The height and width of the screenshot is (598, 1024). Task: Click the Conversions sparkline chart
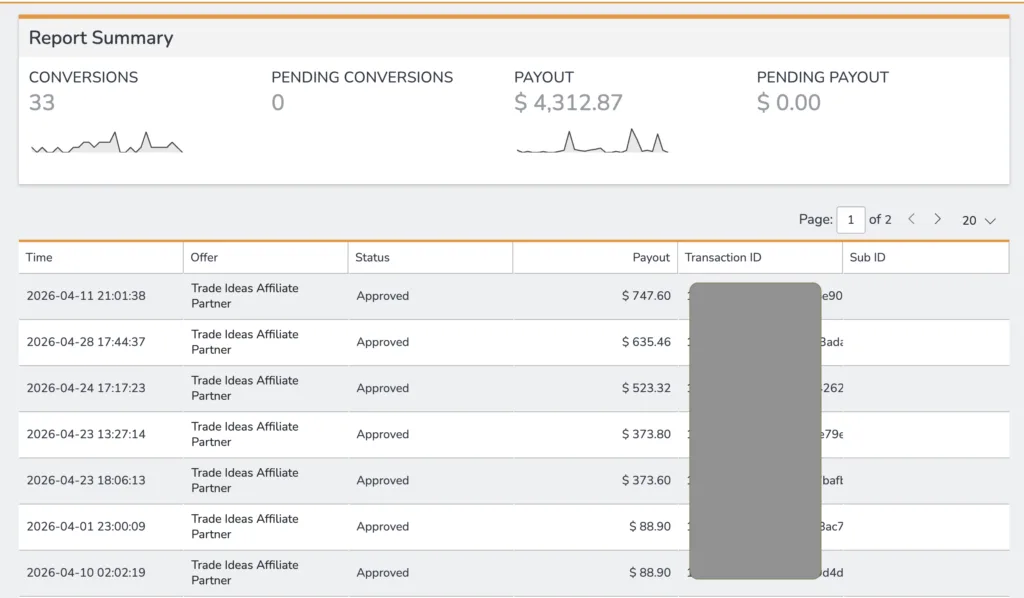click(107, 142)
